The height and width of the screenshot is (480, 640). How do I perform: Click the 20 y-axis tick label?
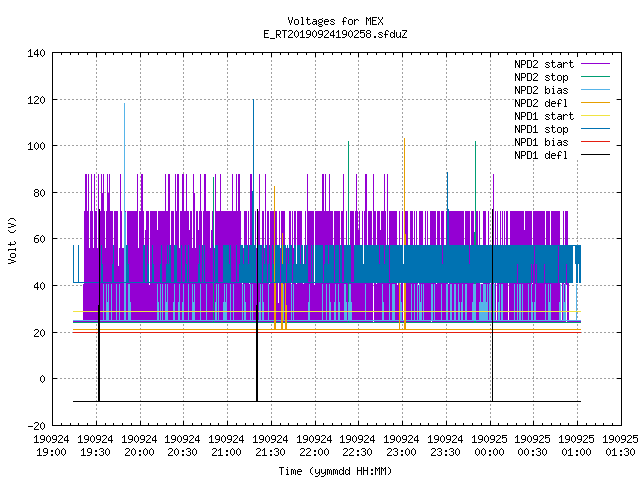39,333
